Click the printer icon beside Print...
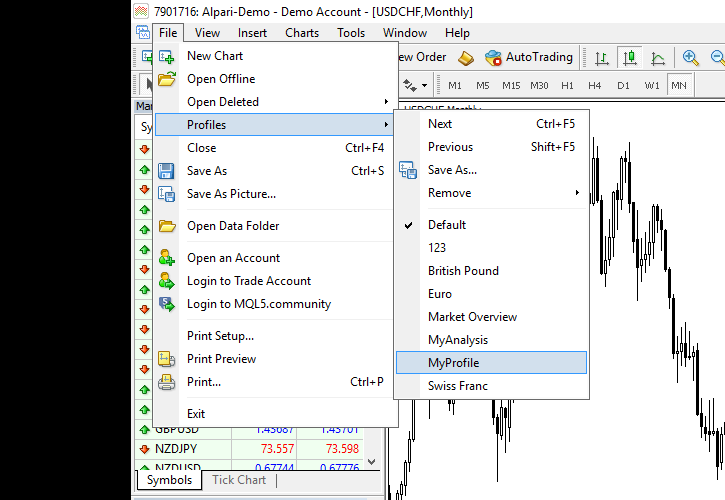 [x=166, y=382]
